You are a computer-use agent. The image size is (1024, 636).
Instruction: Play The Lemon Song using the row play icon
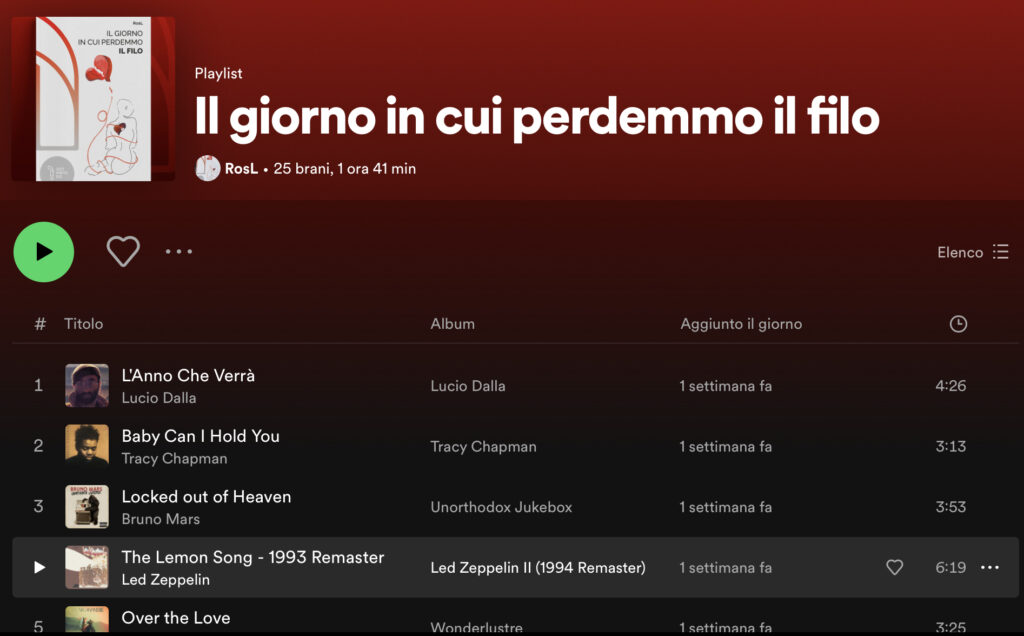[39, 567]
